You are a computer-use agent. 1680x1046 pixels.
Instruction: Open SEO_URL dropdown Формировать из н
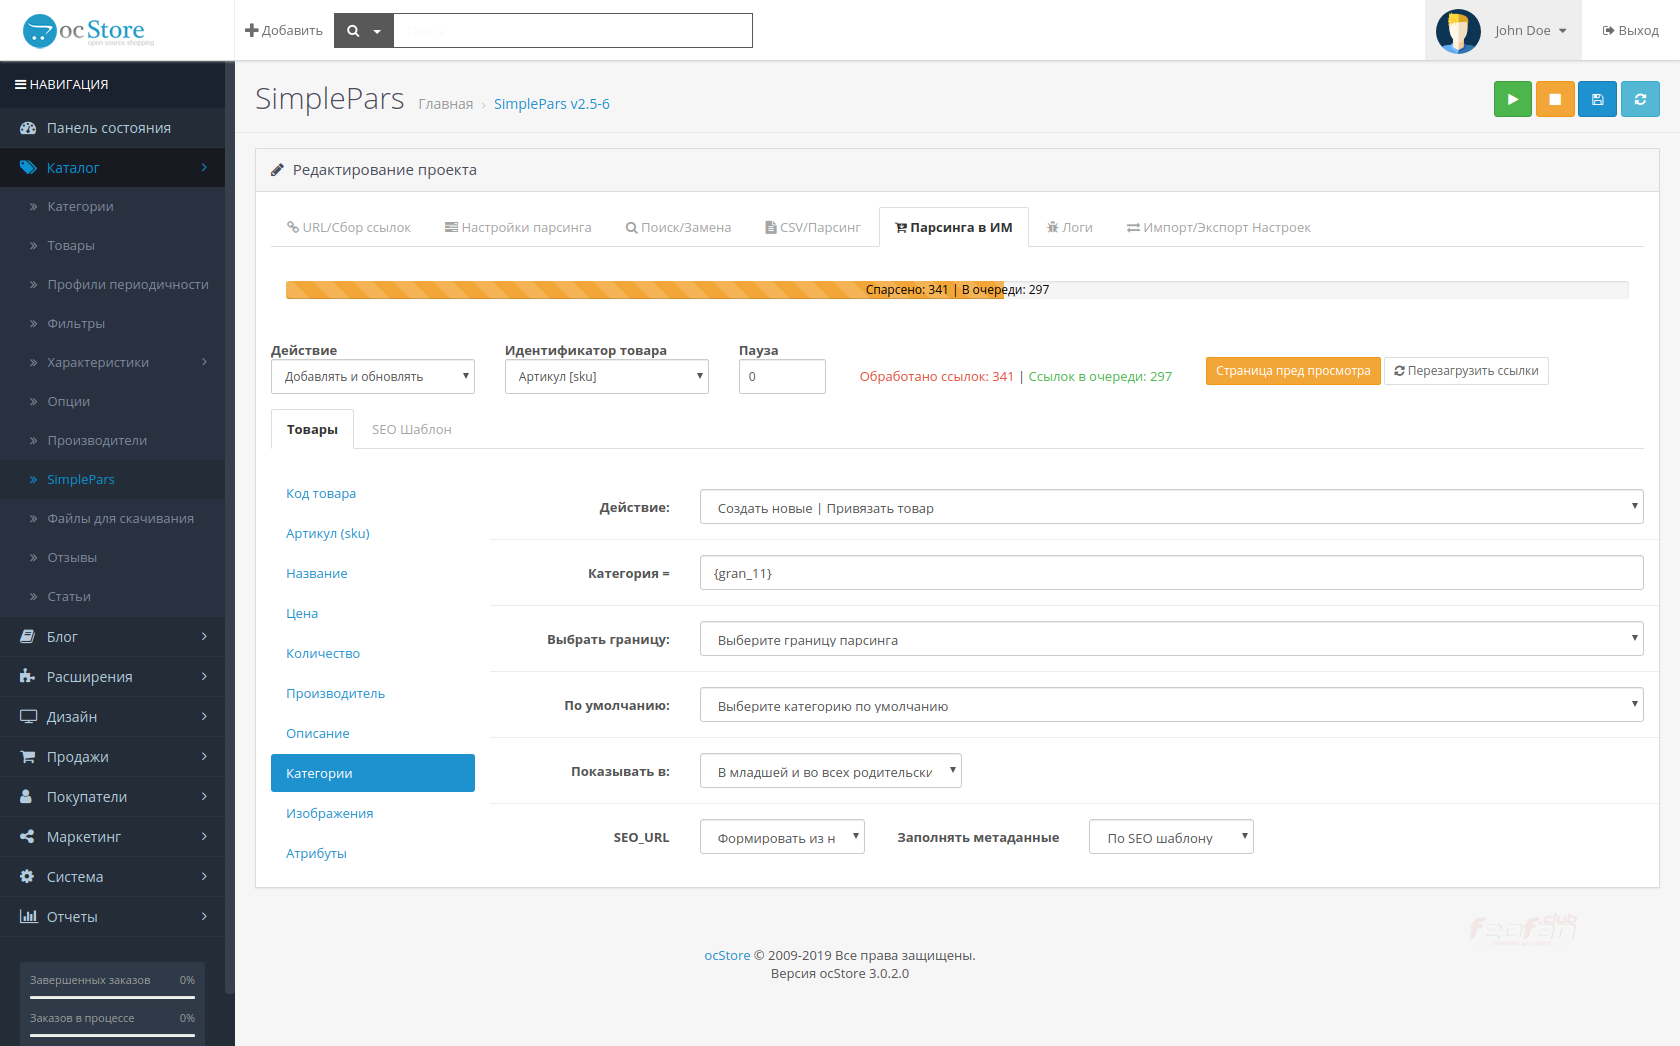point(782,837)
